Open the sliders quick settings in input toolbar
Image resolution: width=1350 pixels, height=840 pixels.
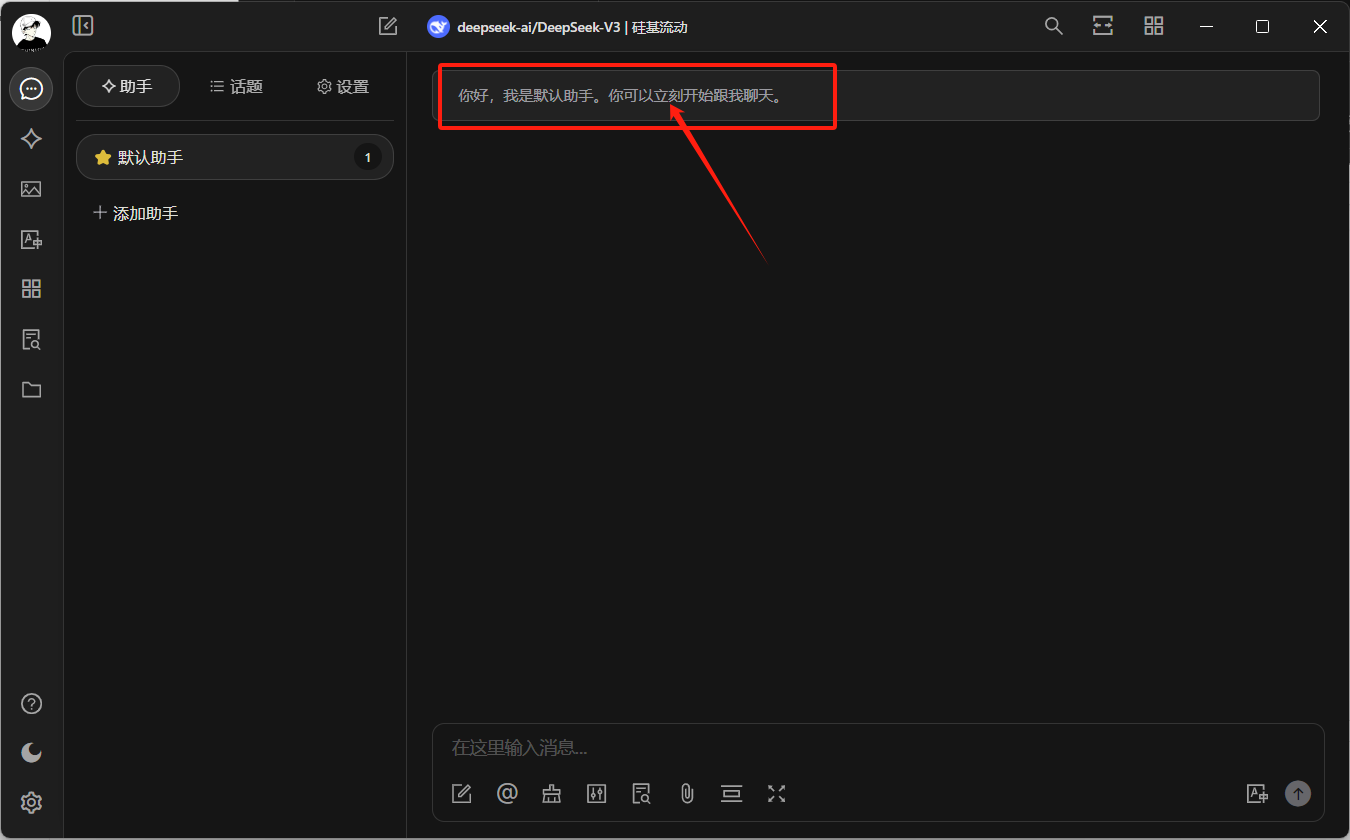(597, 793)
